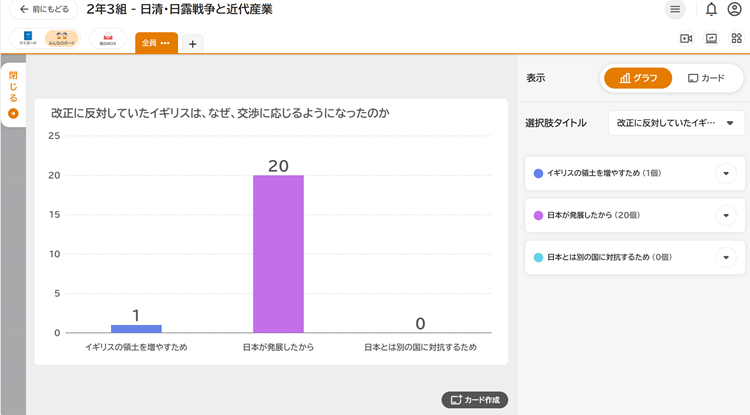Open the user account profile icon
This screenshot has height=415, width=750.
(x=735, y=9)
